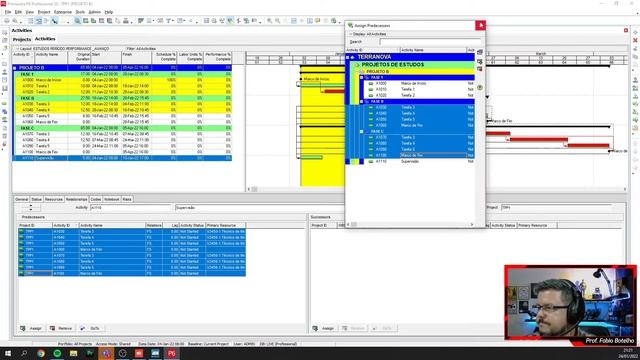Click the Filter toolbar icon
Screen dimensions: 640x360
pyautogui.click(x=168, y=21)
